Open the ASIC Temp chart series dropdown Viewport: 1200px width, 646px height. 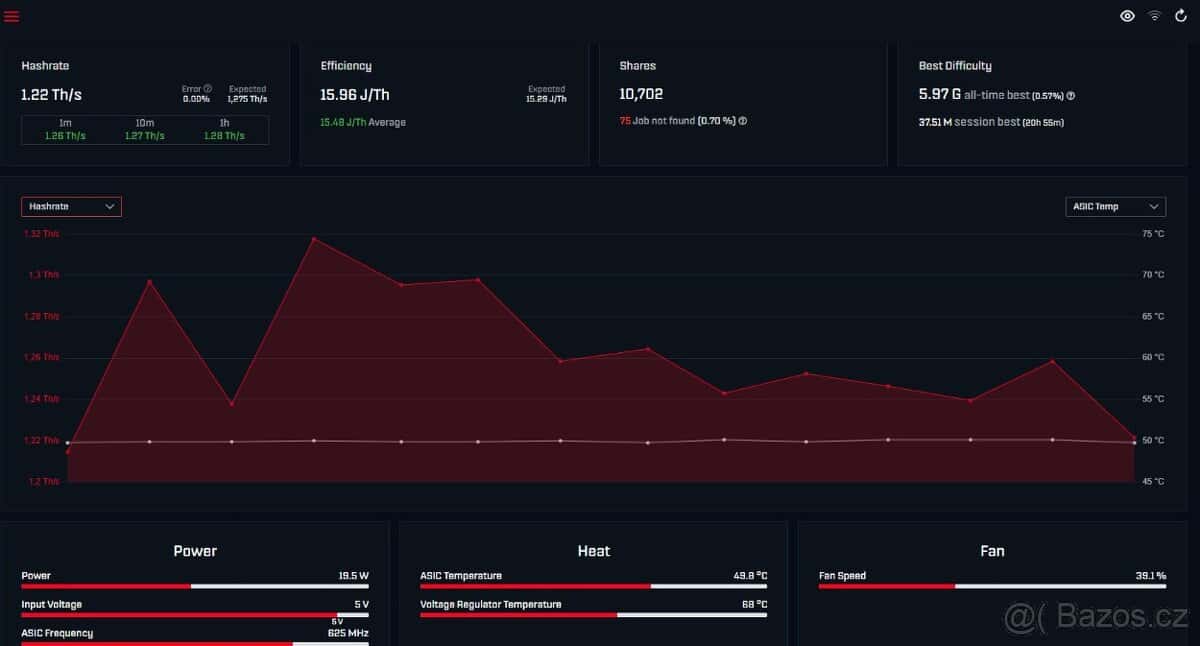[1115, 206]
